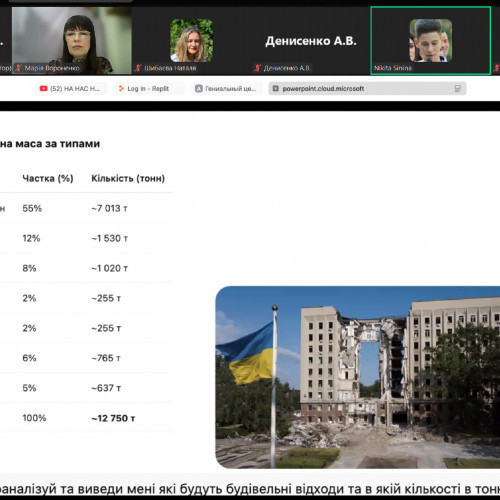This screenshot has width=500, height=500.
Task: Click the '~1 530 т' value
Action: click(x=110, y=238)
